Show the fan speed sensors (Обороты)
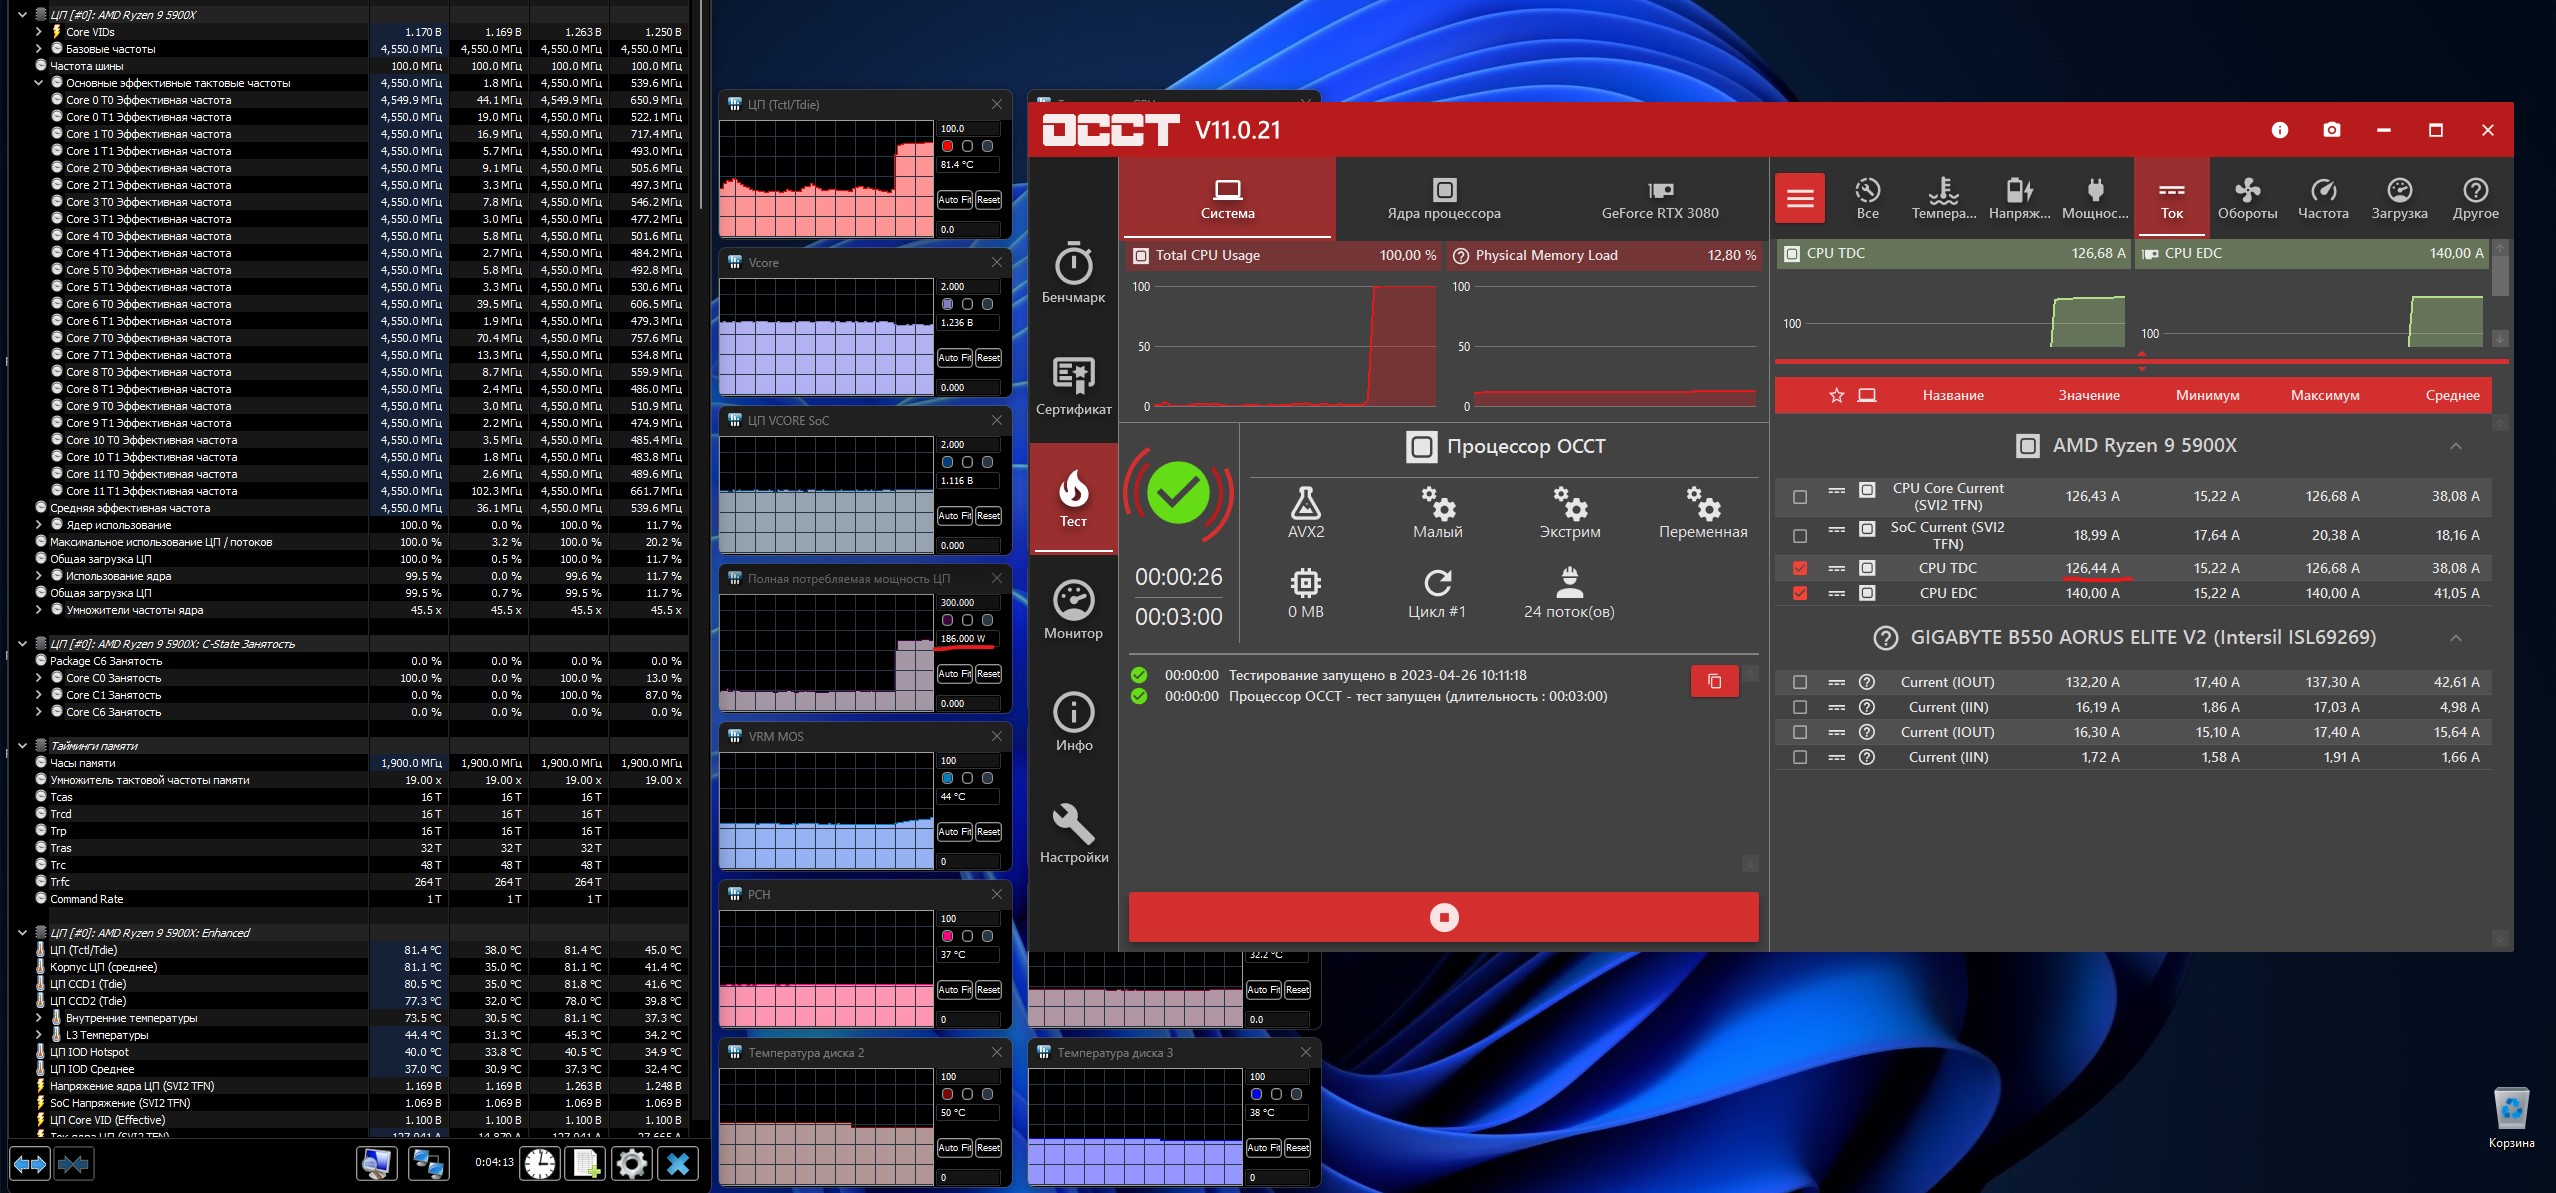Image resolution: width=2556 pixels, height=1193 pixels. click(x=2247, y=198)
